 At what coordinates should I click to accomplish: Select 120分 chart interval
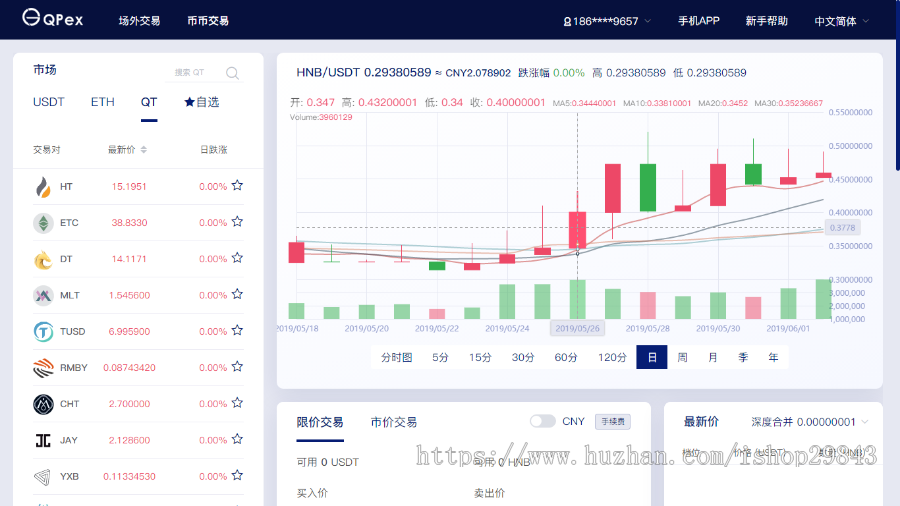coord(612,357)
